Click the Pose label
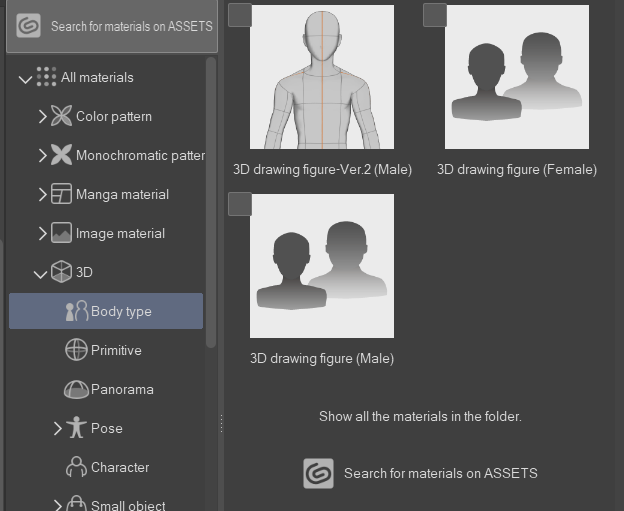Viewport: 624px width, 511px height. [x=107, y=428]
